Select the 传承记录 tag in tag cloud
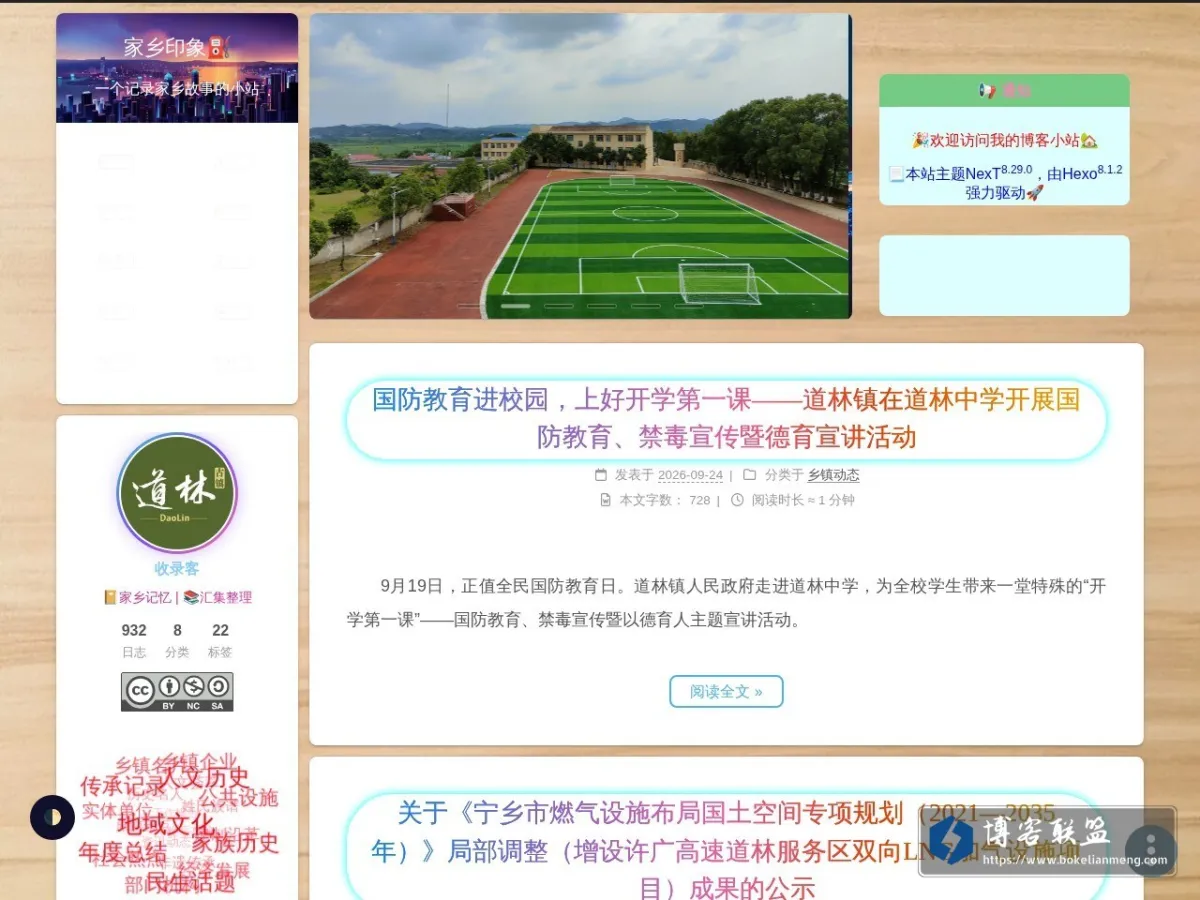The height and width of the screenshot is (900, 1200). click(123, 786)
